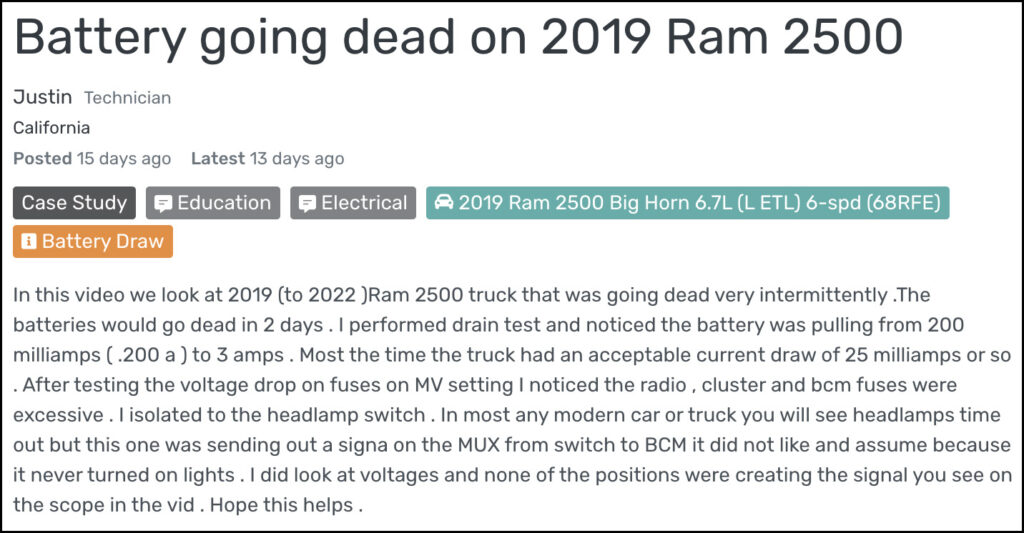This screenshot has height=533, width=1024.
Task: Click the info icon on Battery Draw
Action: (x=29, y=242)
